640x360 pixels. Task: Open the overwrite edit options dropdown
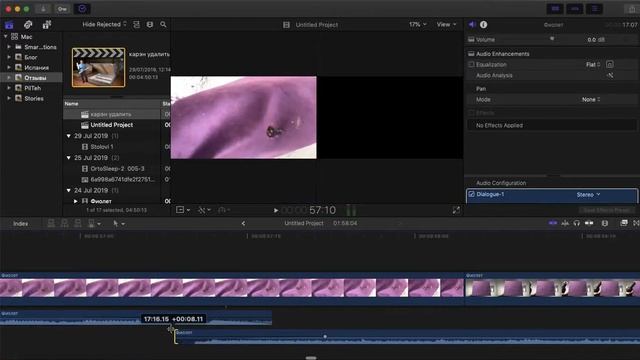(94, 223)
